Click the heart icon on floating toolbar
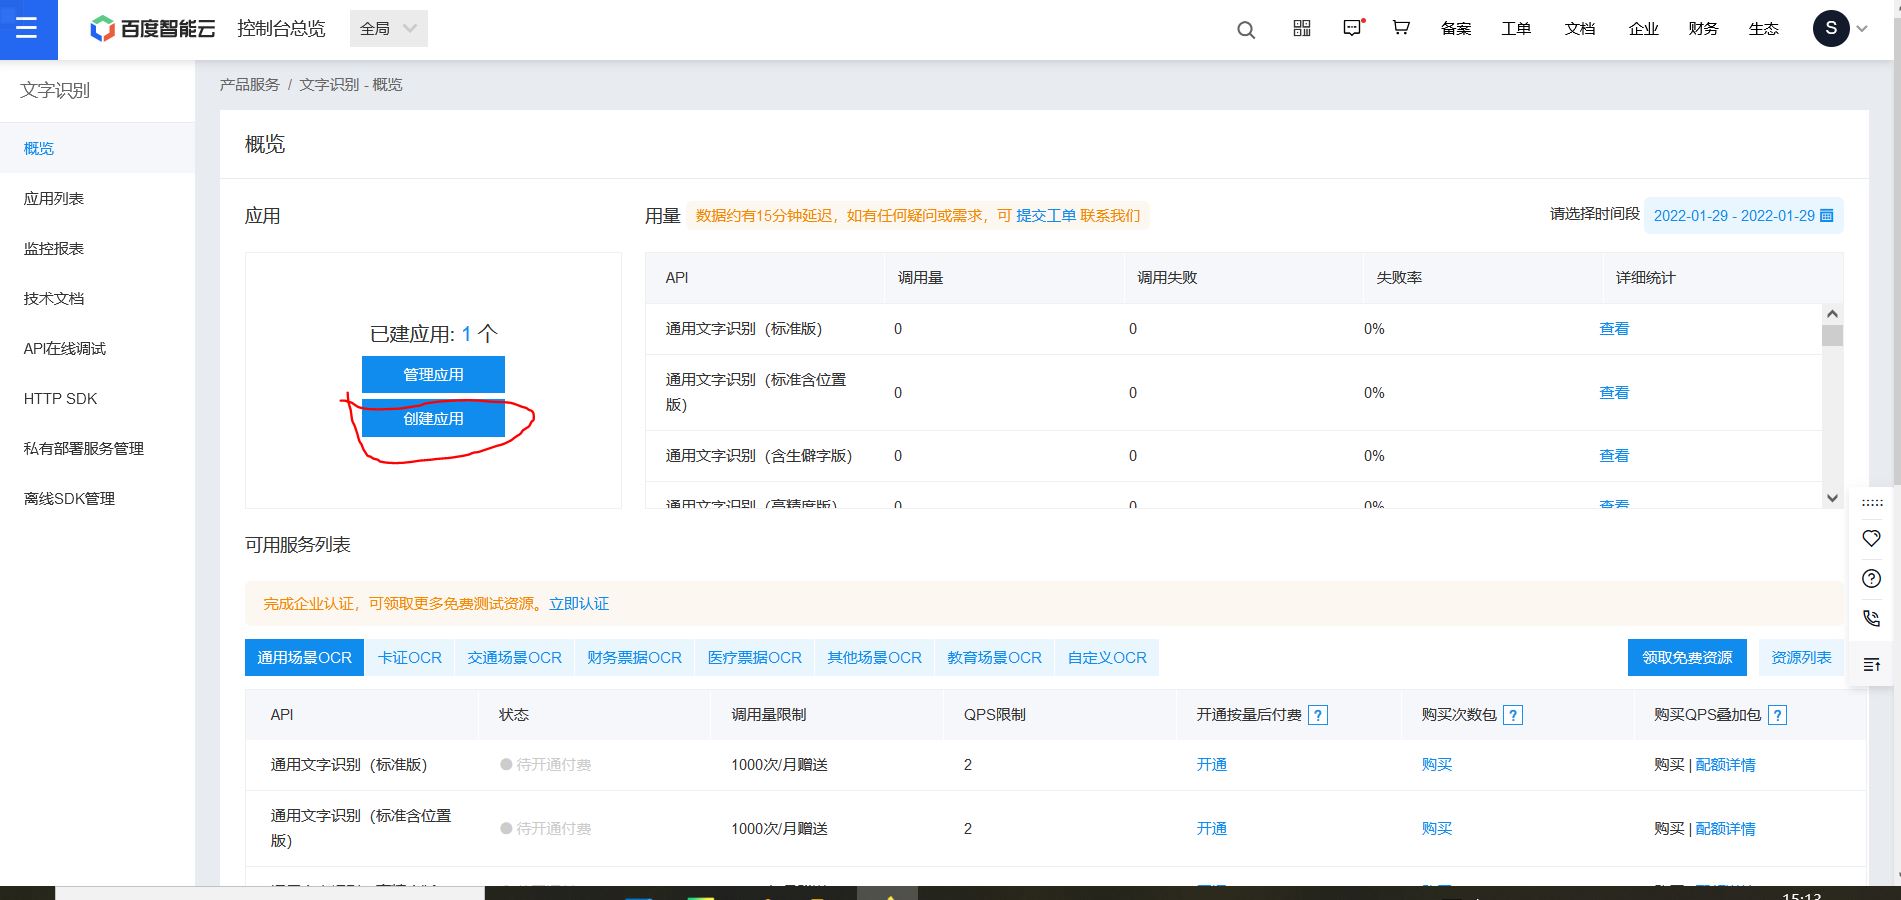 click(x=1872, y=538)
